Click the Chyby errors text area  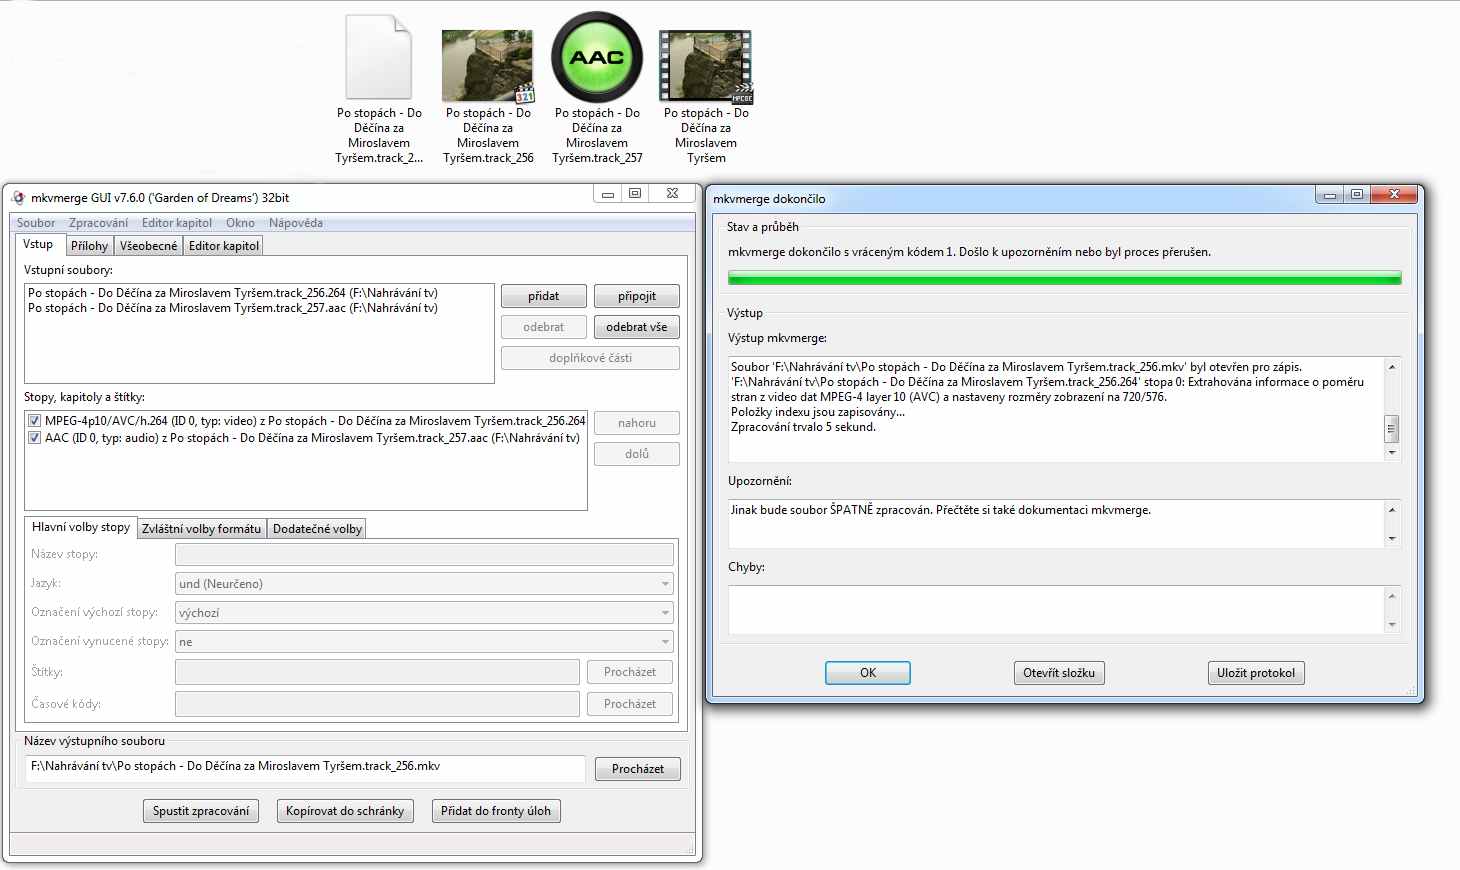tap(1056, 610)
